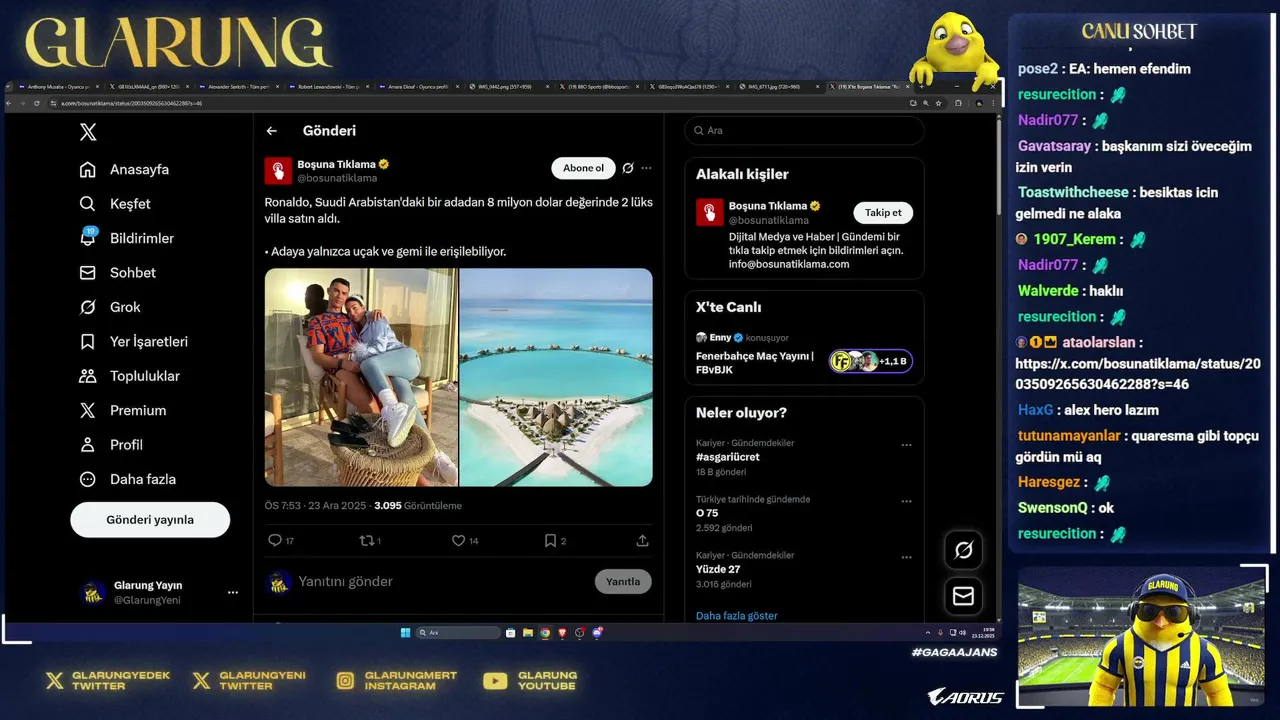The width and height of the screenshot is (1280, 720).
Task: Open listener avatars +1,1 B badge
Action: click(x=870, y=361)
